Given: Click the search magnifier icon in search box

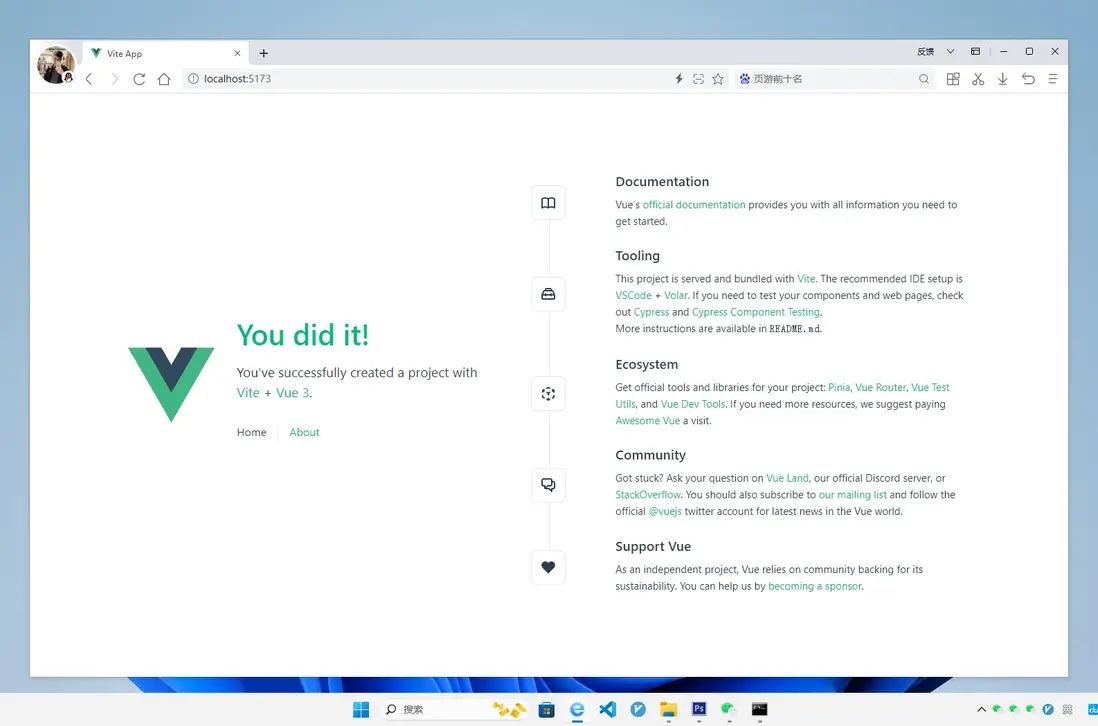Looking at the screenshot, I should 924,79.
